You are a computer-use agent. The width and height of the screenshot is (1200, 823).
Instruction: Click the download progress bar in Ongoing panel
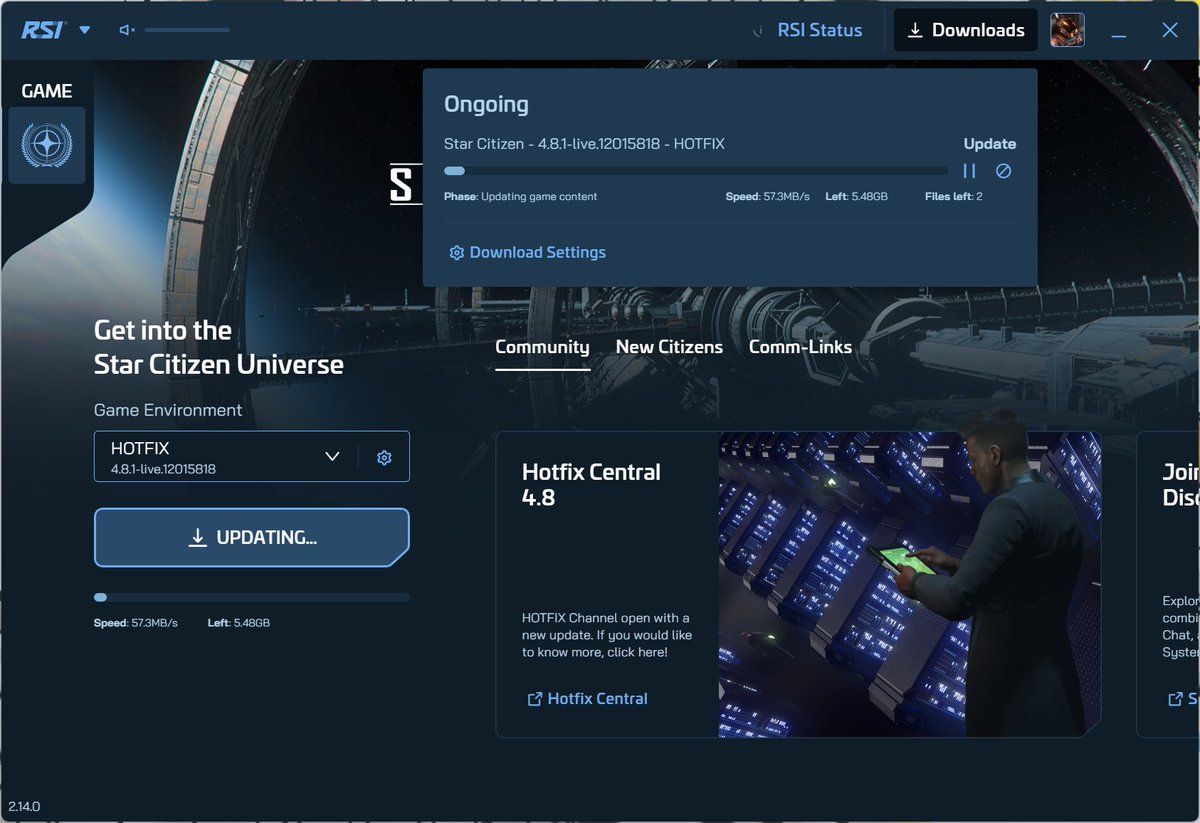(696, 171)
